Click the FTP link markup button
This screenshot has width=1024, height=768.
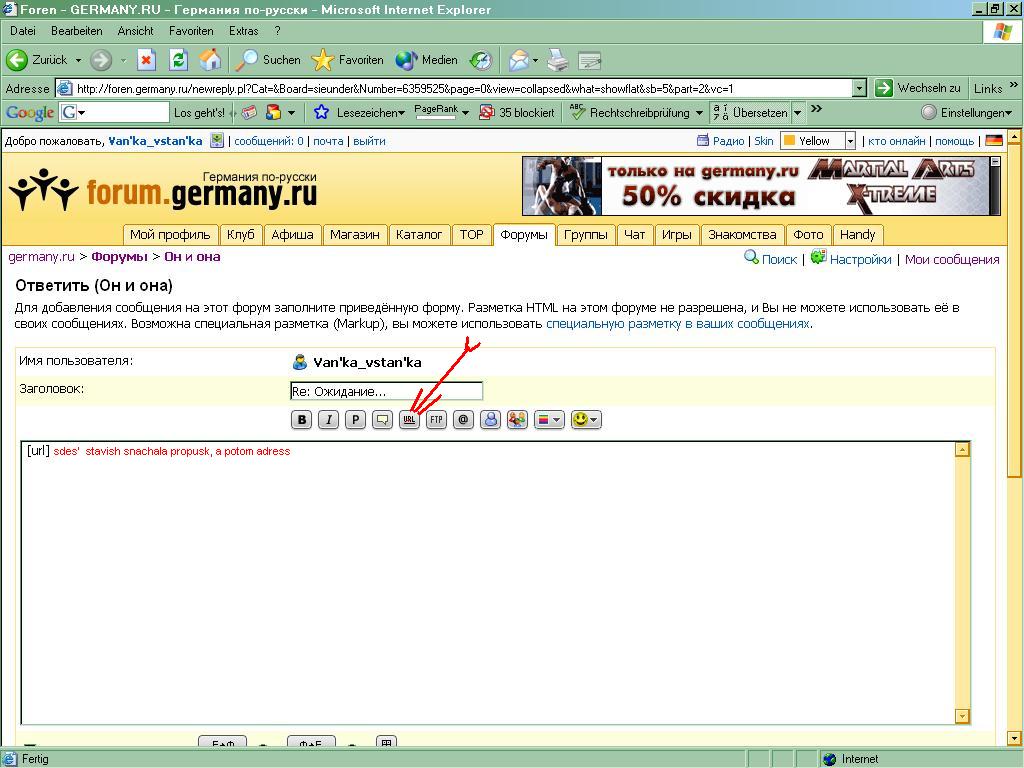click(x=436, y=420)
